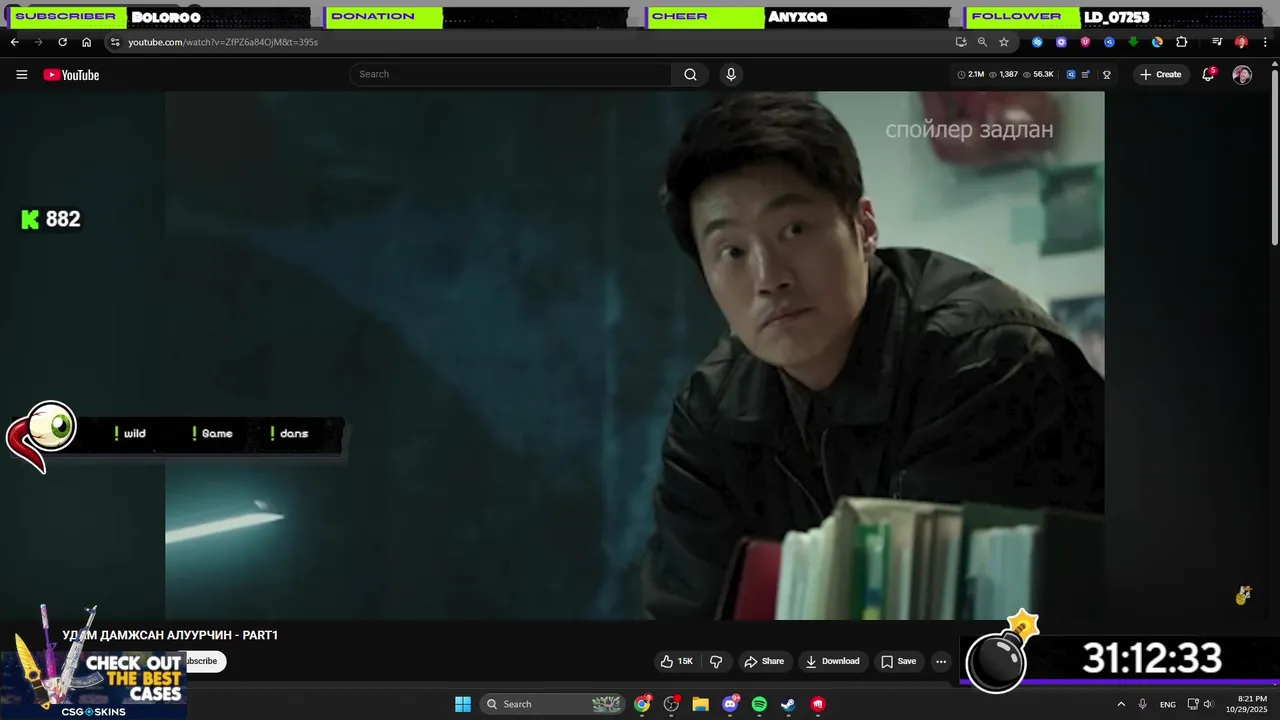The image size is (1280, 720).
Task: Open the Create menu
Action: [1160, 74]
